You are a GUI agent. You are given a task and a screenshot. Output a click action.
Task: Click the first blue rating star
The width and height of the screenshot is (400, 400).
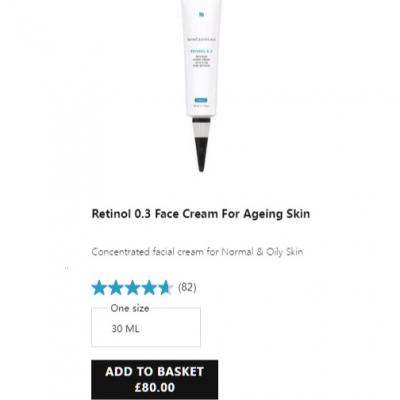click(x=99, y=288)
